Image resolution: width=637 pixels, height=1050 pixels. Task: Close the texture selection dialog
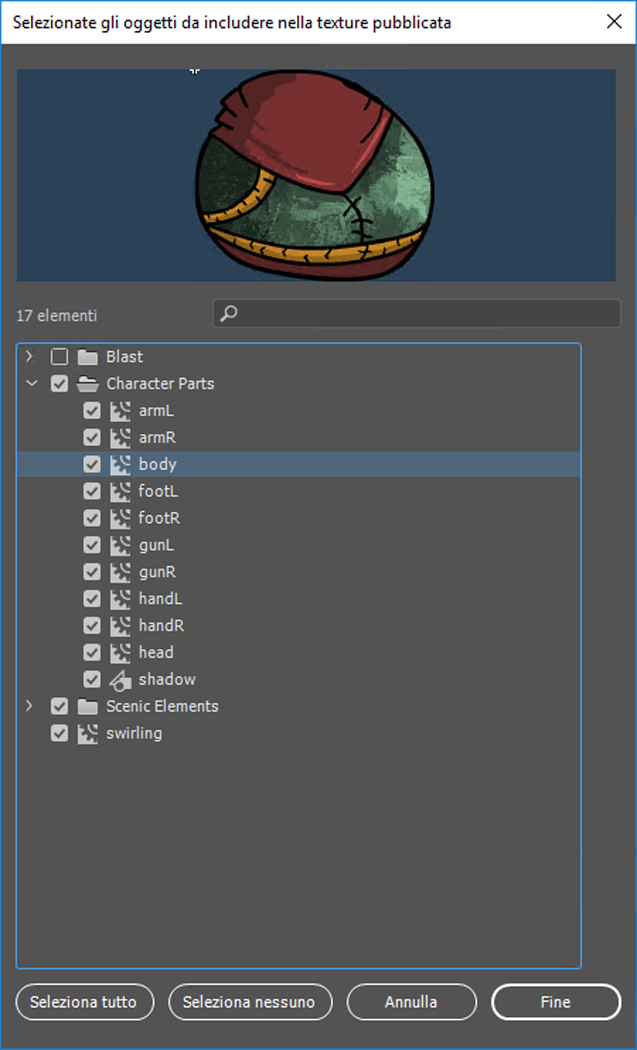614,22
